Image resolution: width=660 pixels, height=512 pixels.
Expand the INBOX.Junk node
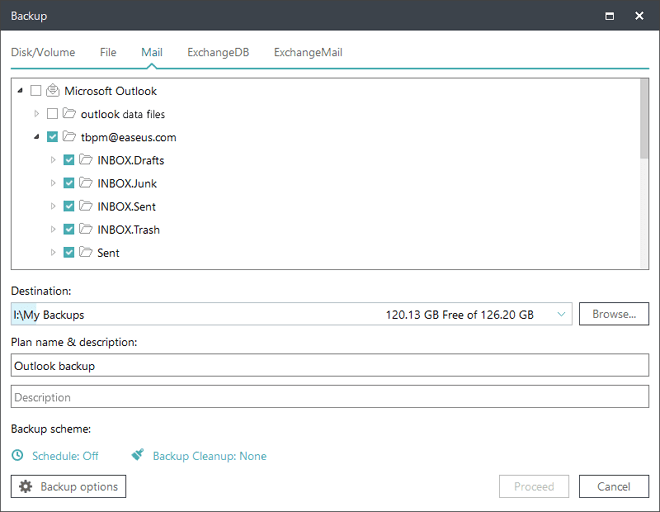(53, 183)
